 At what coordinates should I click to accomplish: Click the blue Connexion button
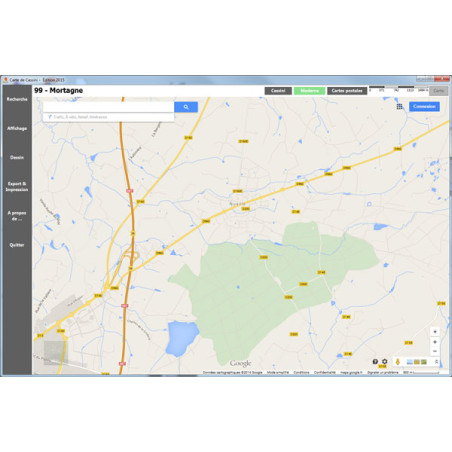pyautogui.click(x=424, y=107)
